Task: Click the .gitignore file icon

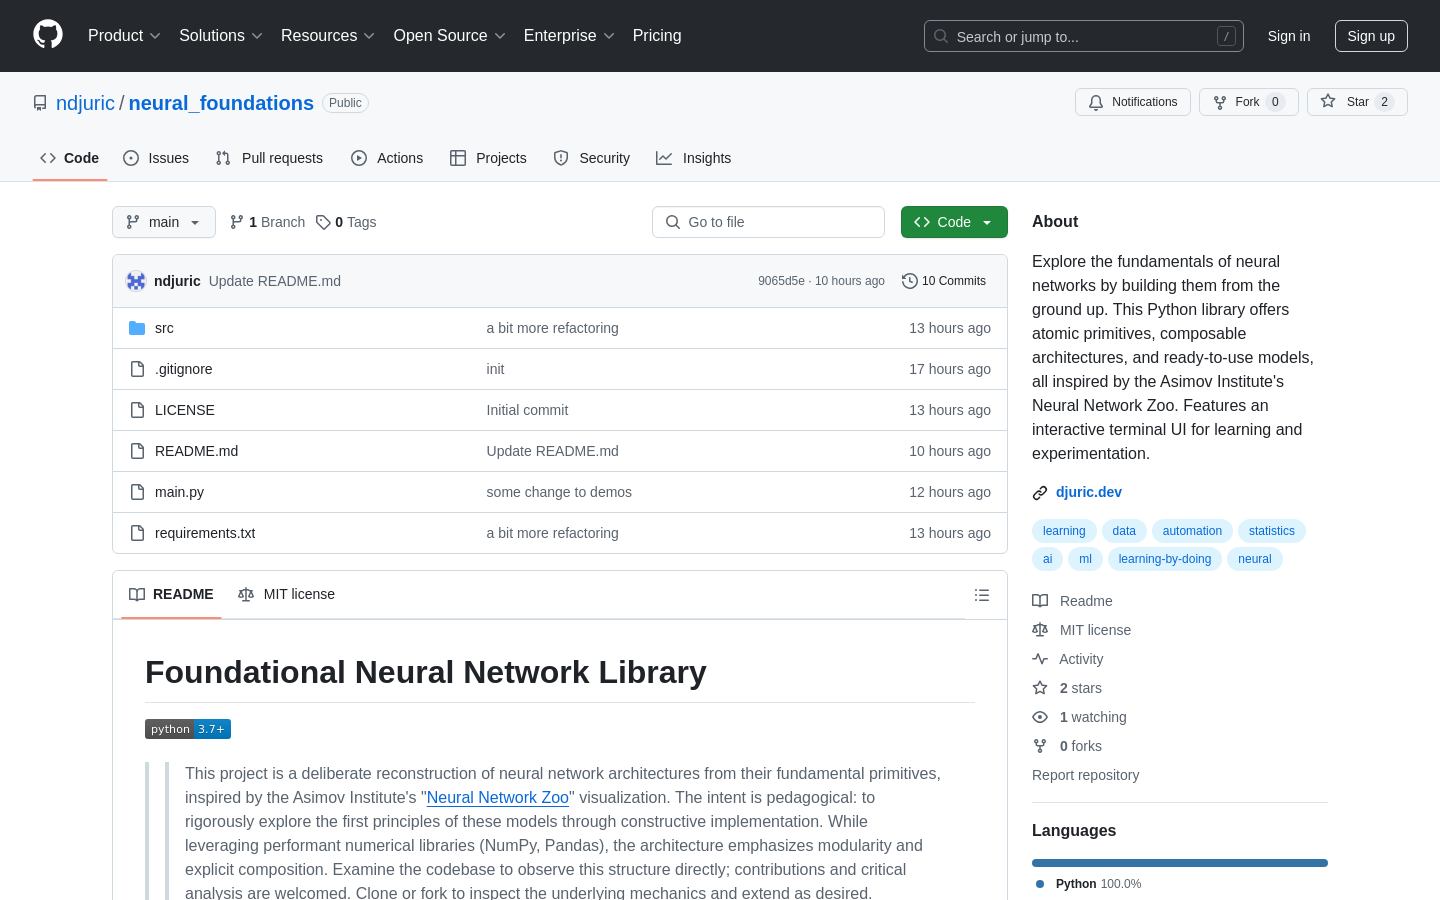Action: click(137, 369)
